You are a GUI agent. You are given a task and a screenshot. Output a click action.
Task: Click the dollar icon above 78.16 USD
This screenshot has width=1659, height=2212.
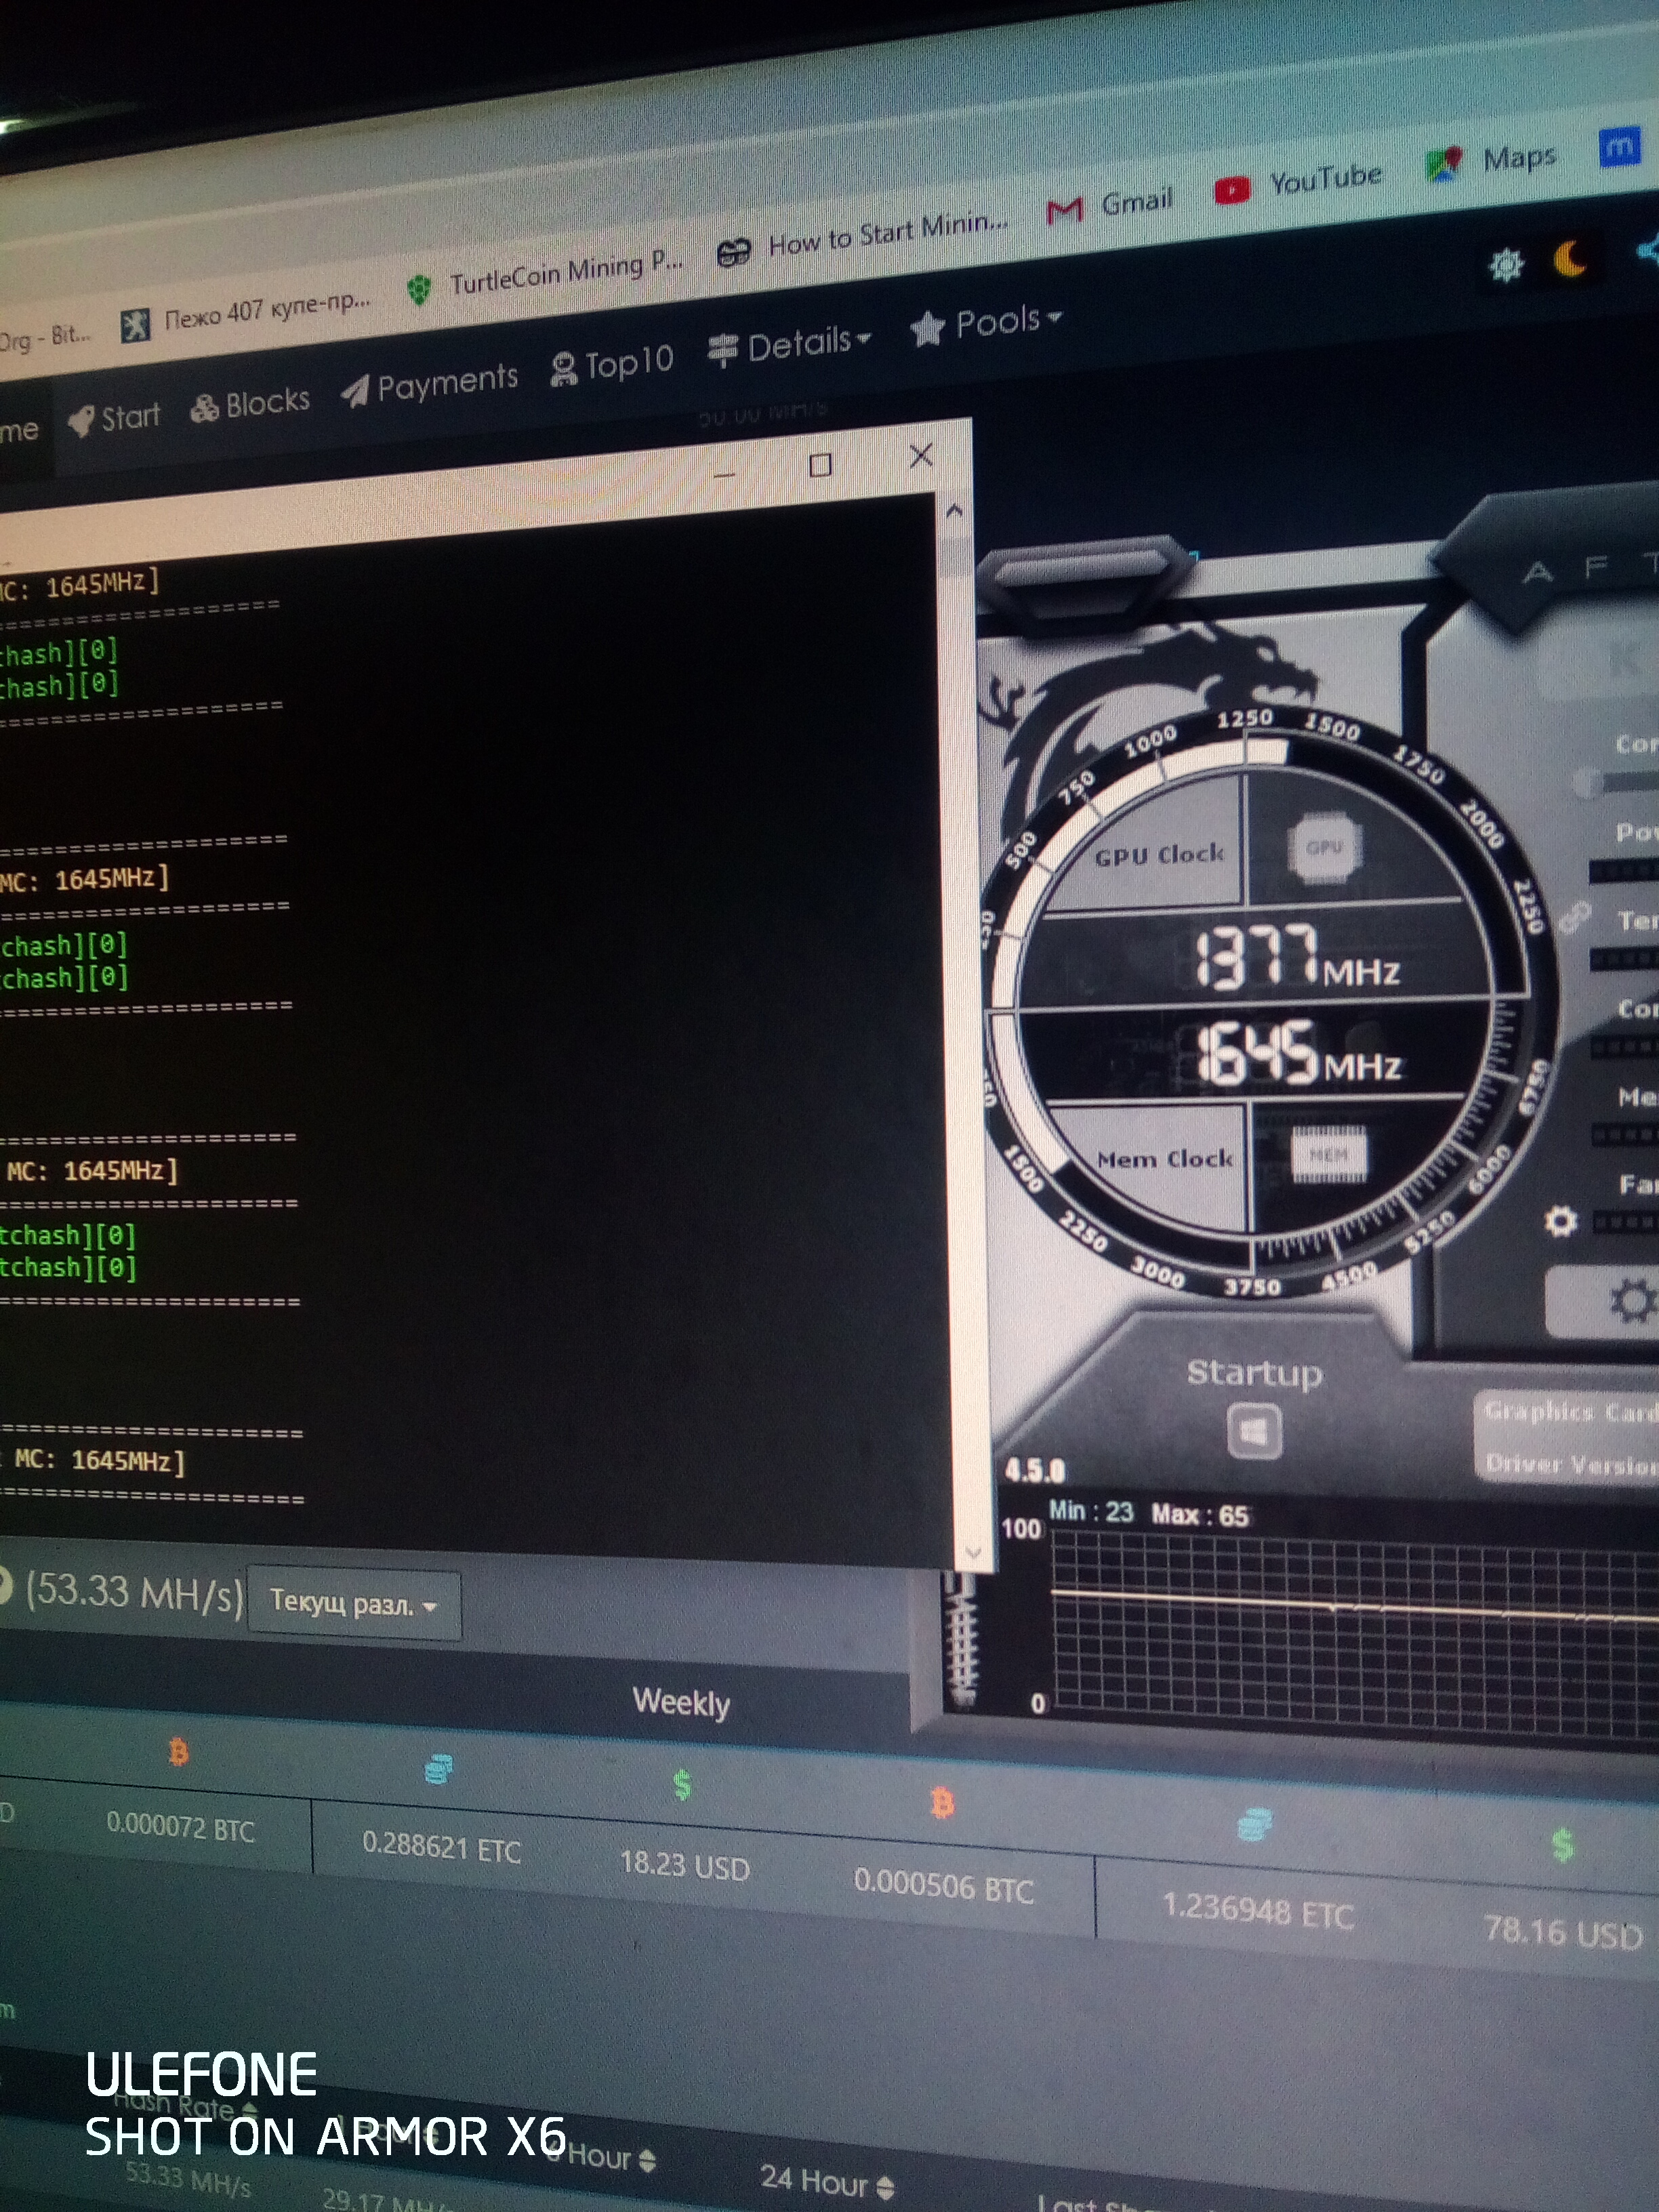click(x=1562, y=1845)
